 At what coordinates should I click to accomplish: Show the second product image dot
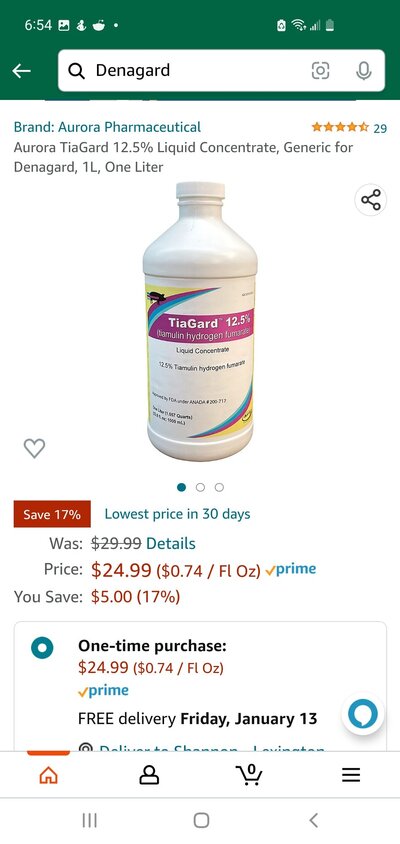[200, 487]
